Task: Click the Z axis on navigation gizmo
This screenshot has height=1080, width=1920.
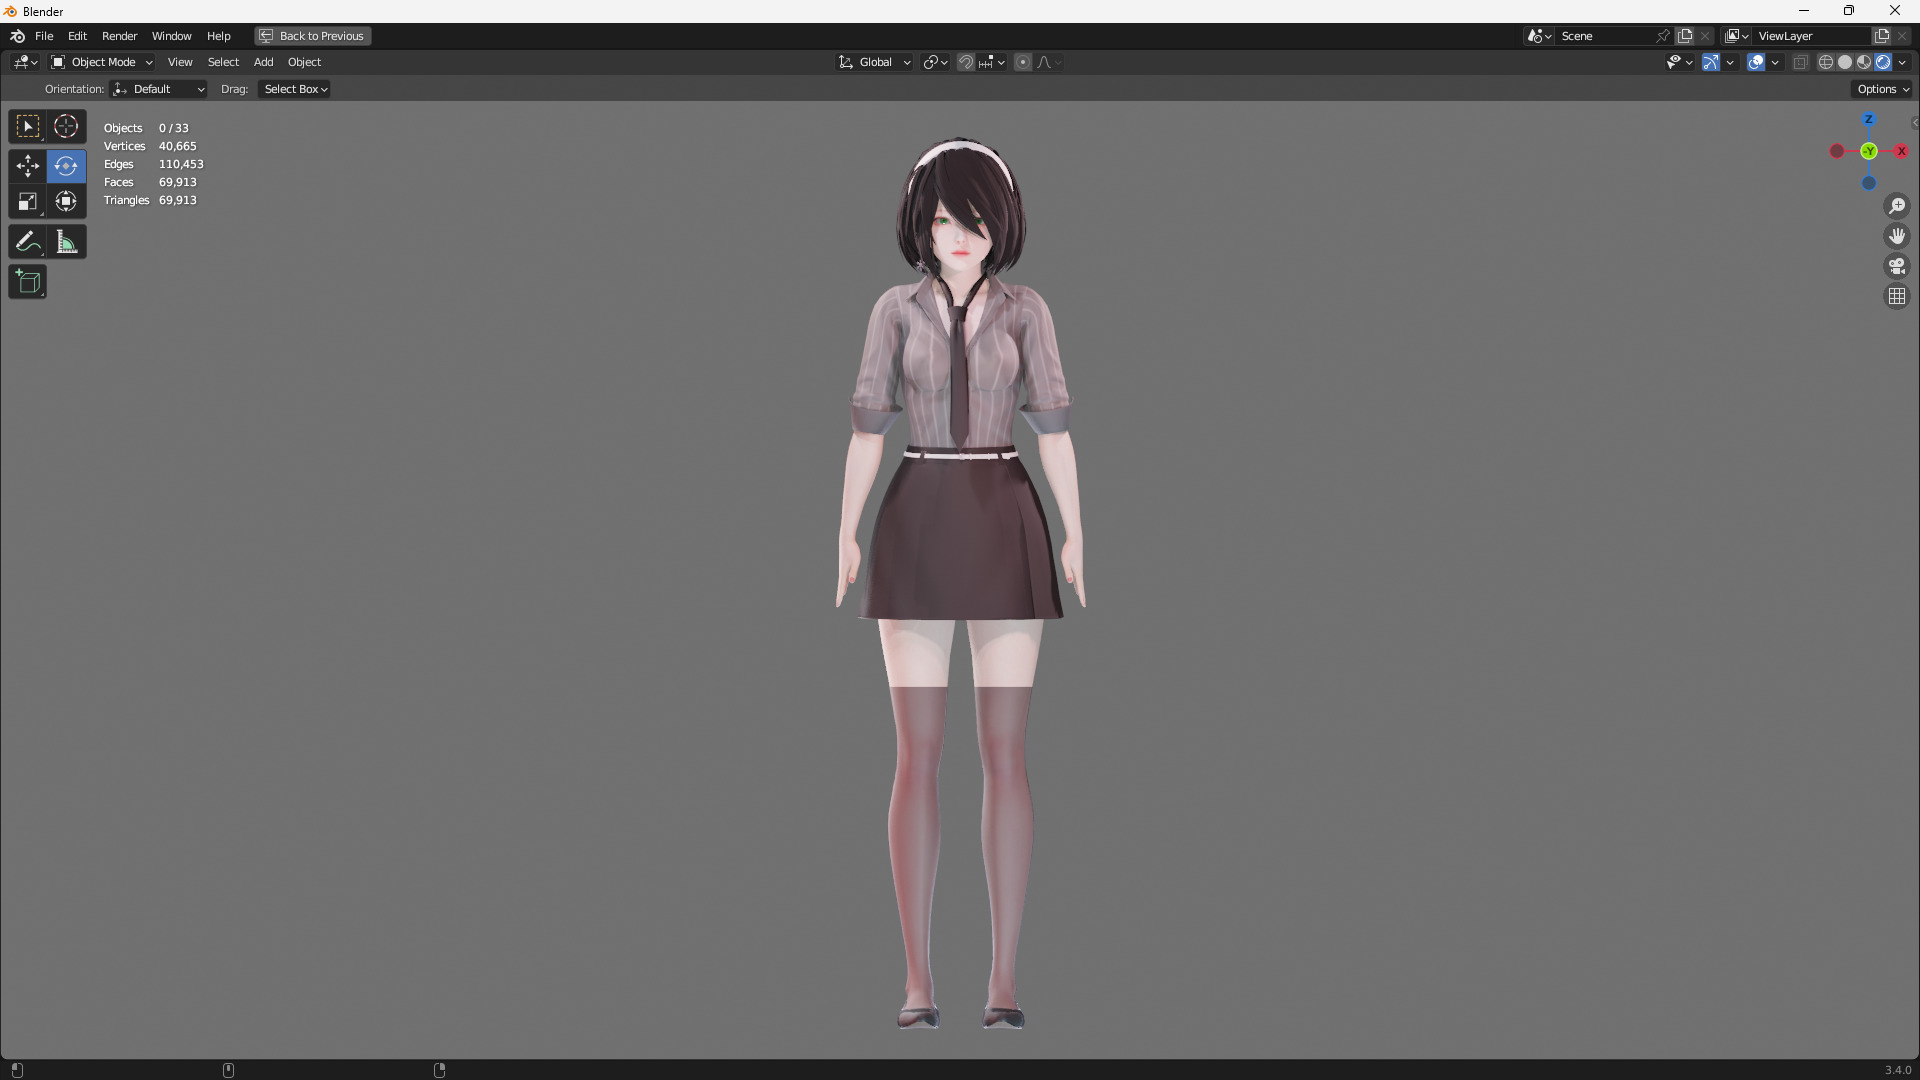Action: 1868,120
